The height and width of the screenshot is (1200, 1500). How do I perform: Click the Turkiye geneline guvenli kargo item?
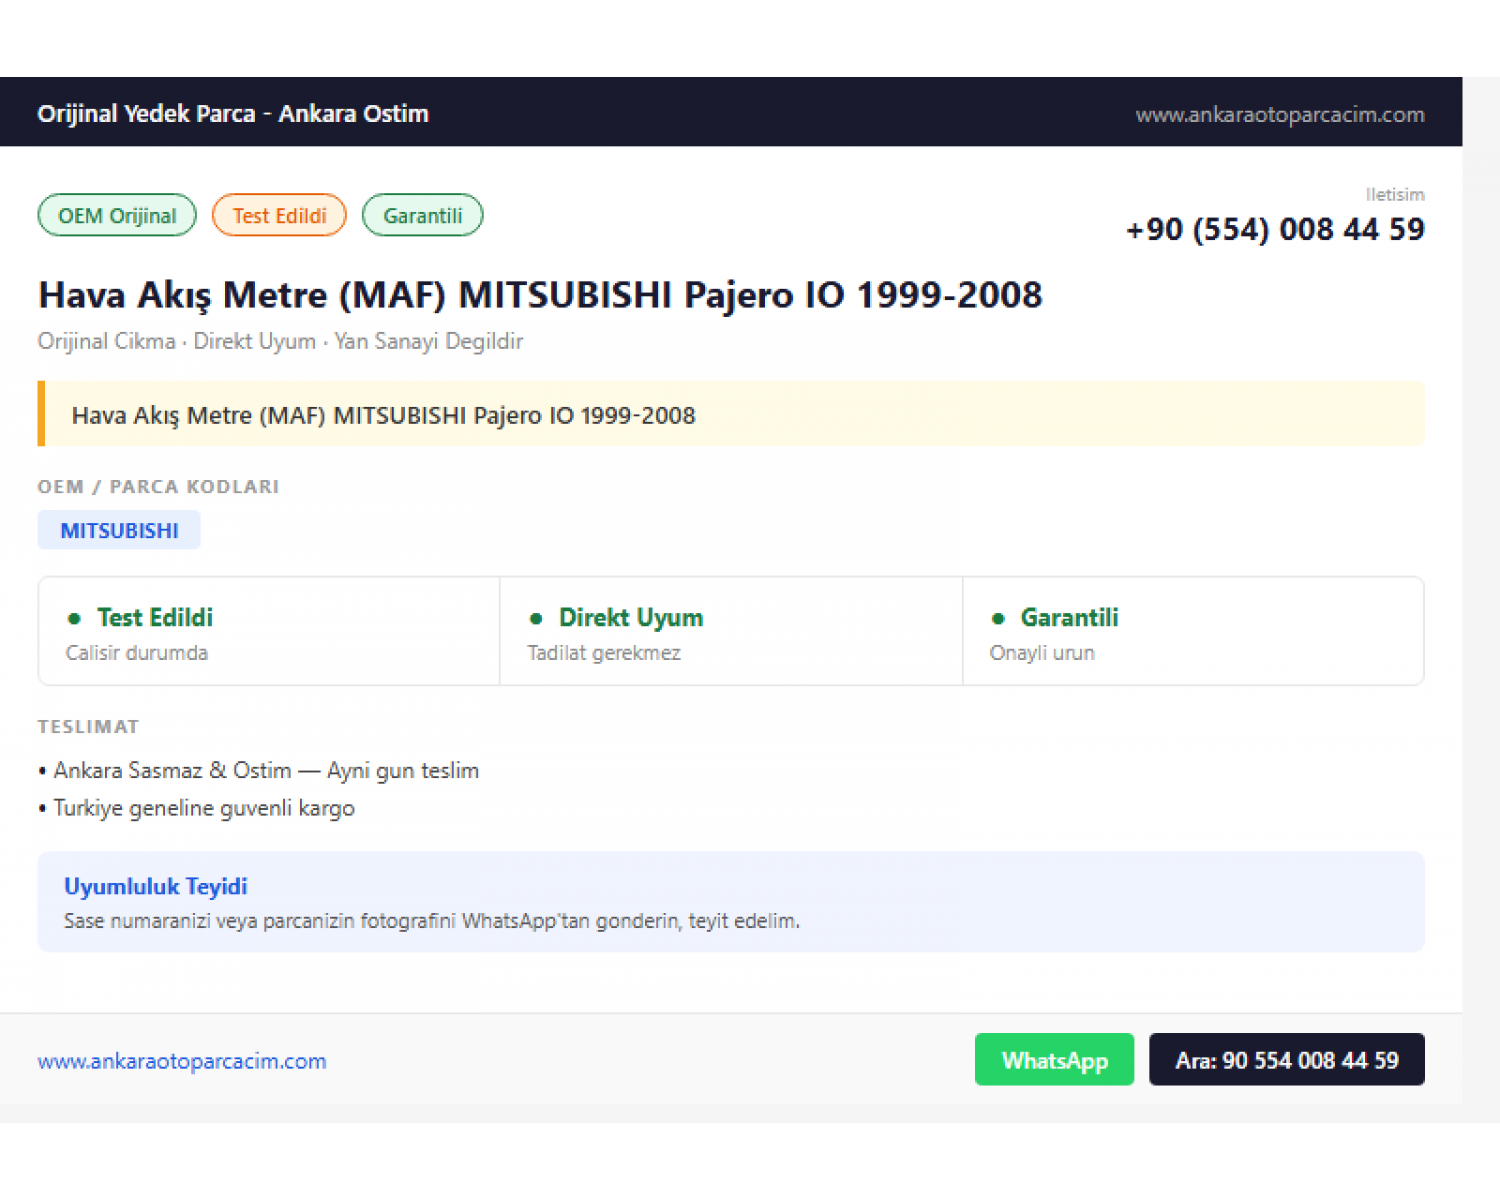pyautogui.click(x=197, y=808)
